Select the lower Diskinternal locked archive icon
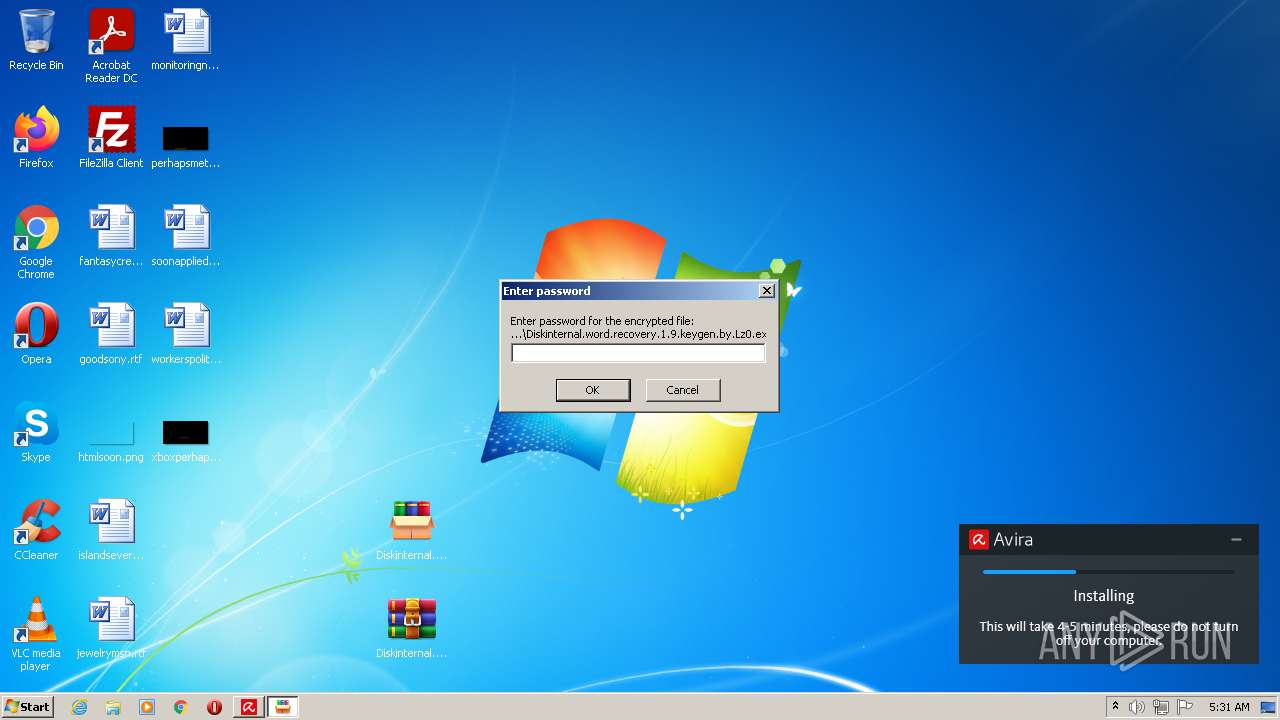This screenshot has height=720, width=1280. (x=411, y=628)
